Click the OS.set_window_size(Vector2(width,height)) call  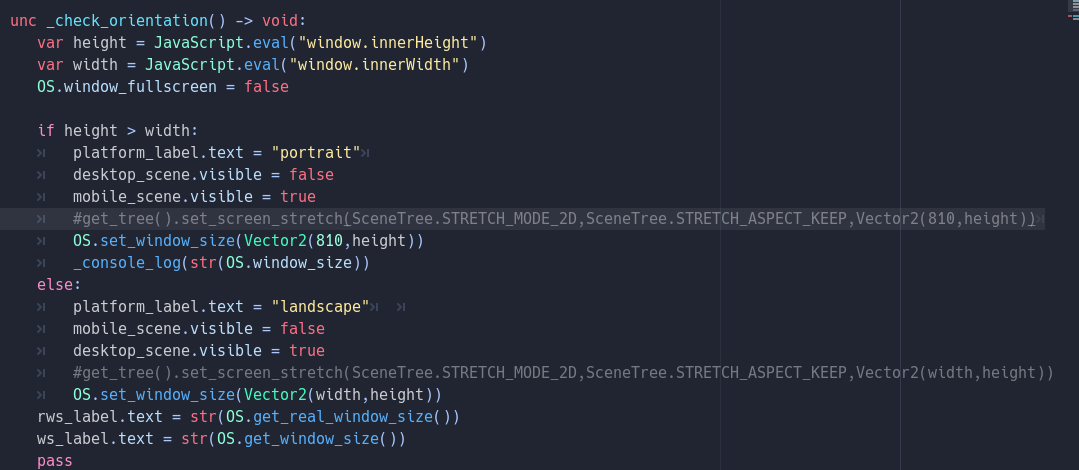(x=257, y=395)
